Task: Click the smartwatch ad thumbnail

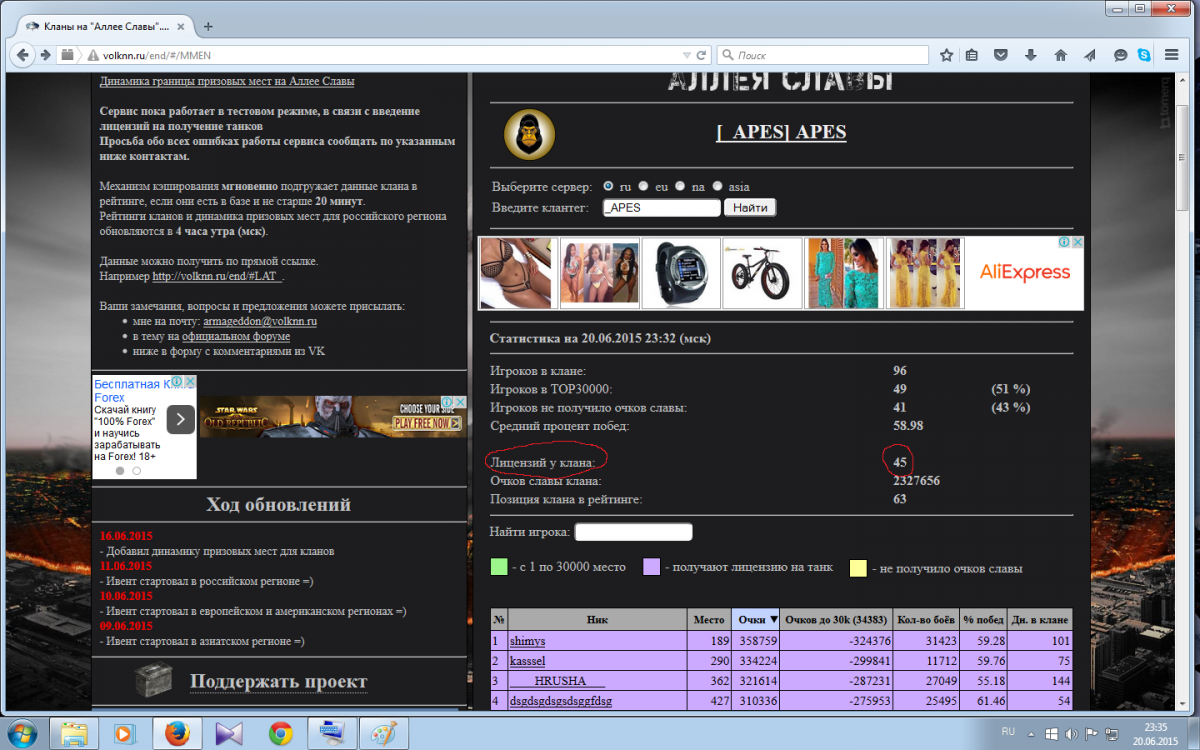Action: (x=680, y=273)
